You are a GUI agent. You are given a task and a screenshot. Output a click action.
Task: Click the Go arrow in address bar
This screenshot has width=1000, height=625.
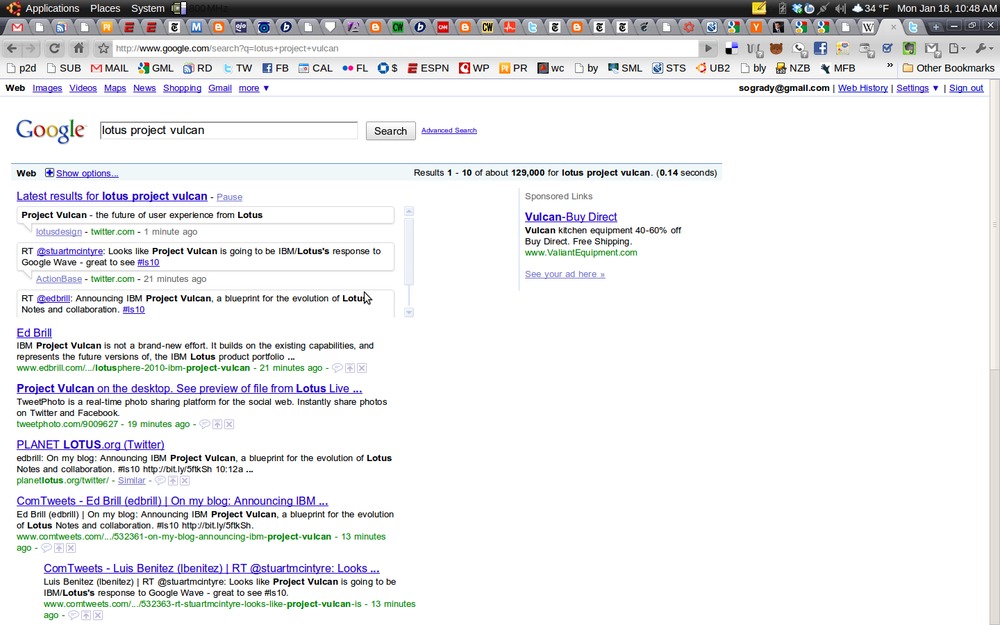[x=708, y=48]
